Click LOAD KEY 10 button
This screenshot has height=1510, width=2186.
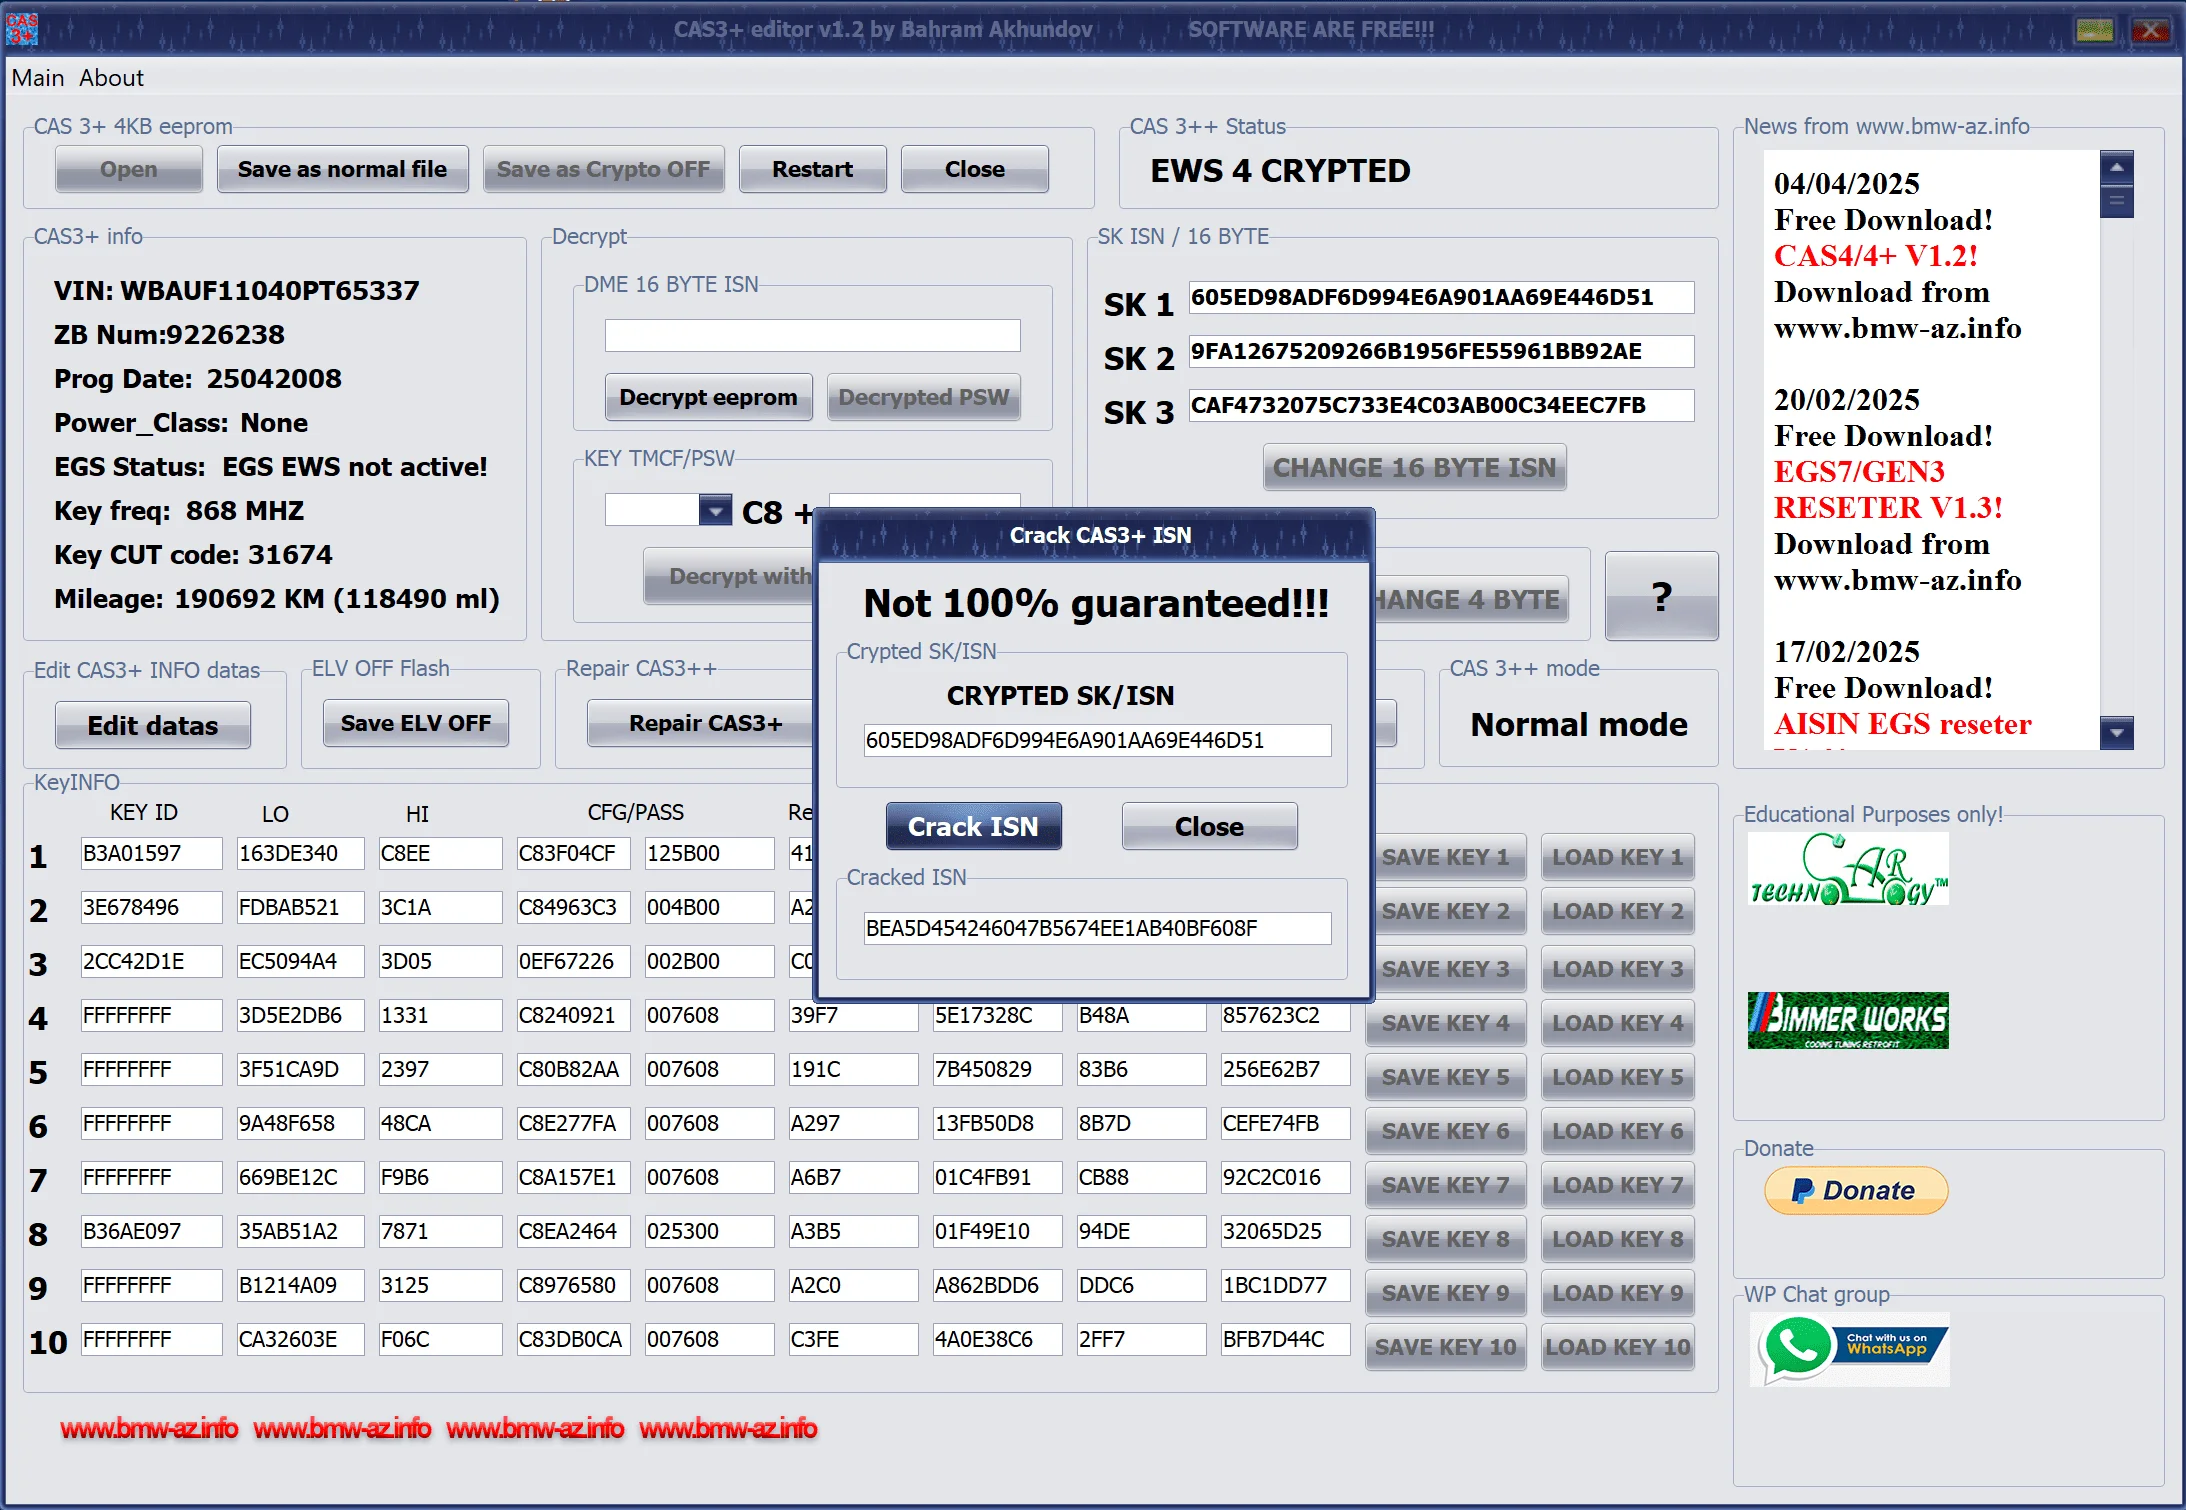(1617, 1347)
